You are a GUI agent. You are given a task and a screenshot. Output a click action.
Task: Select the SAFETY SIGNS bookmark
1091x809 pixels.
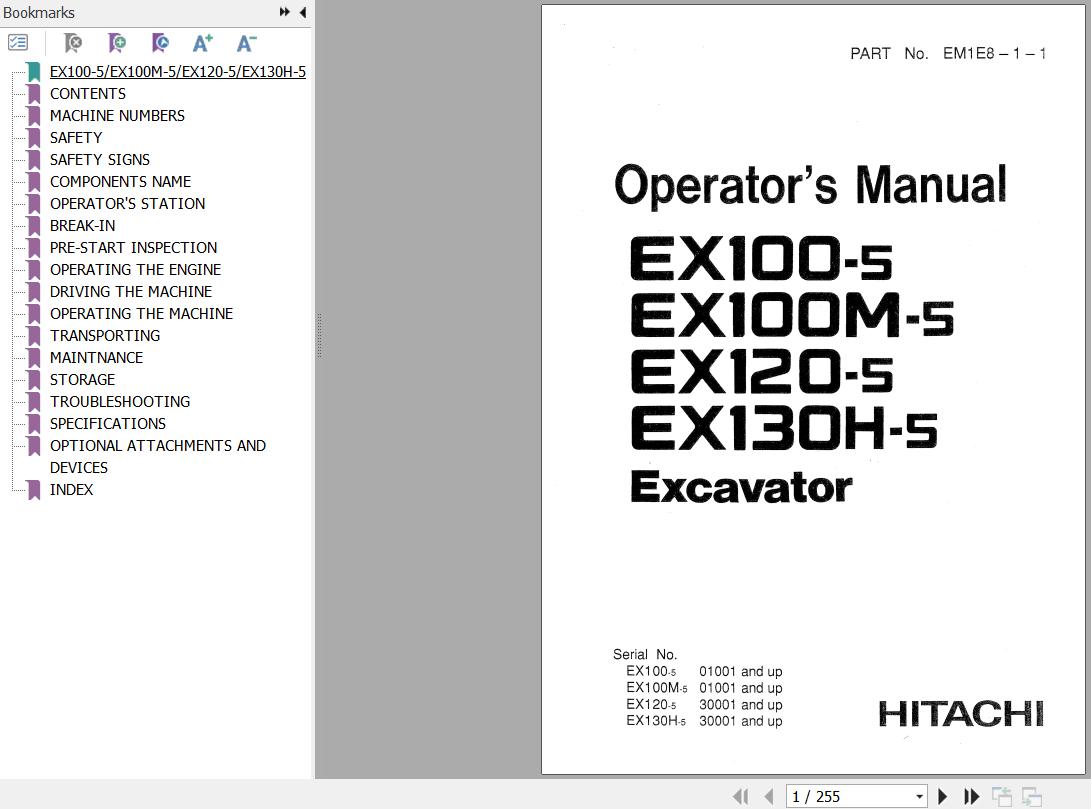[99, 159]
